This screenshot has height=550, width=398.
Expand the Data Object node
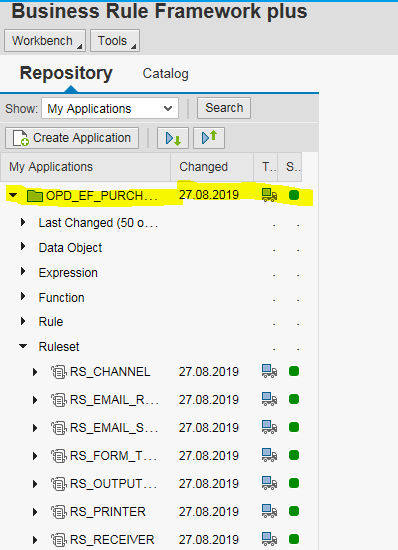click(23, 247)
